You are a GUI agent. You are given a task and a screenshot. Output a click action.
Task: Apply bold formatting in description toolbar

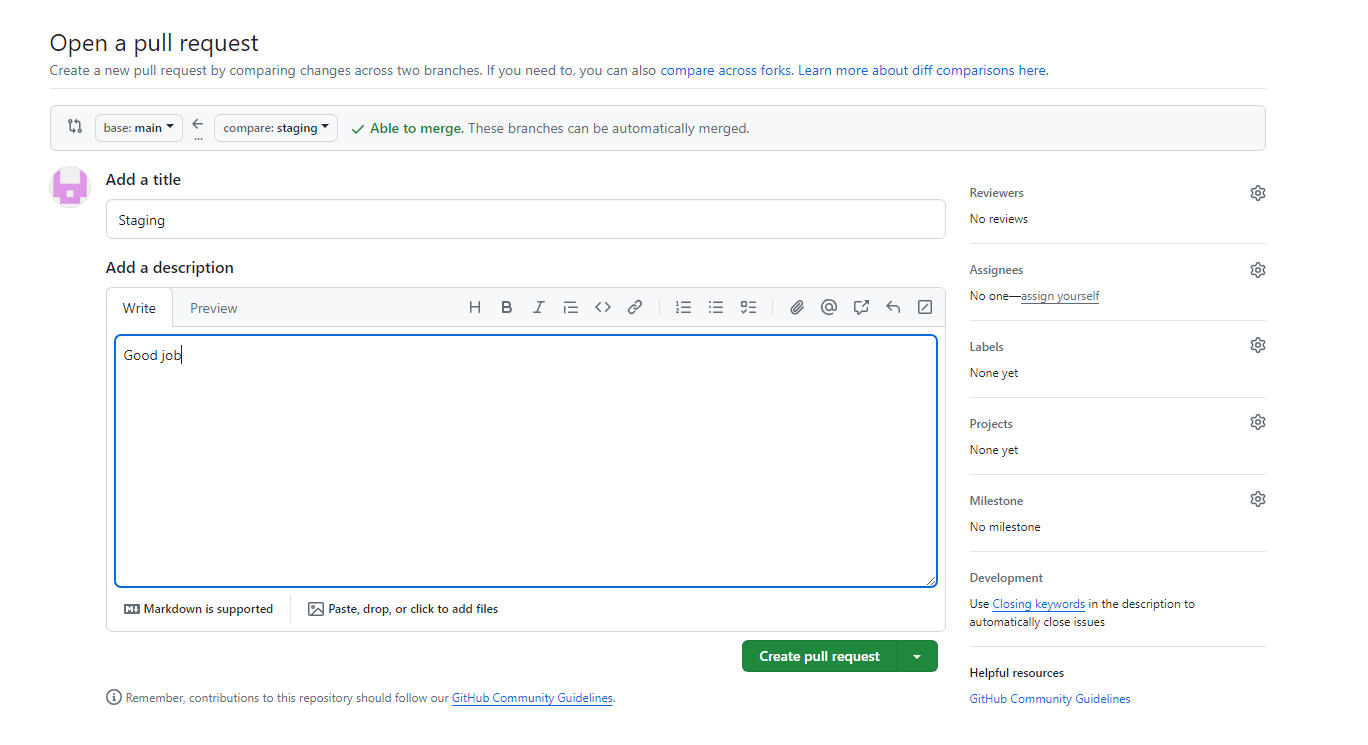pos(507,308)
